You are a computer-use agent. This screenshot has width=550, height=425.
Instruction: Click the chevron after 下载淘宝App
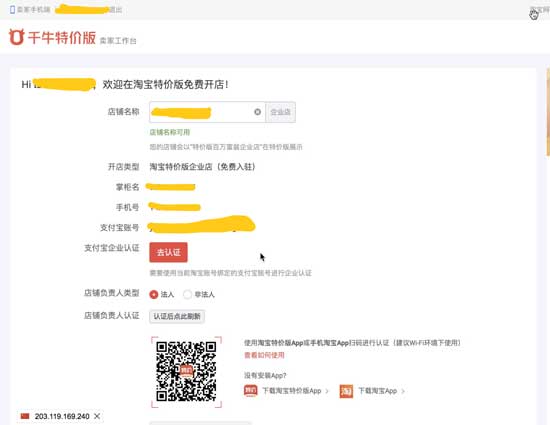pos(403,391)
